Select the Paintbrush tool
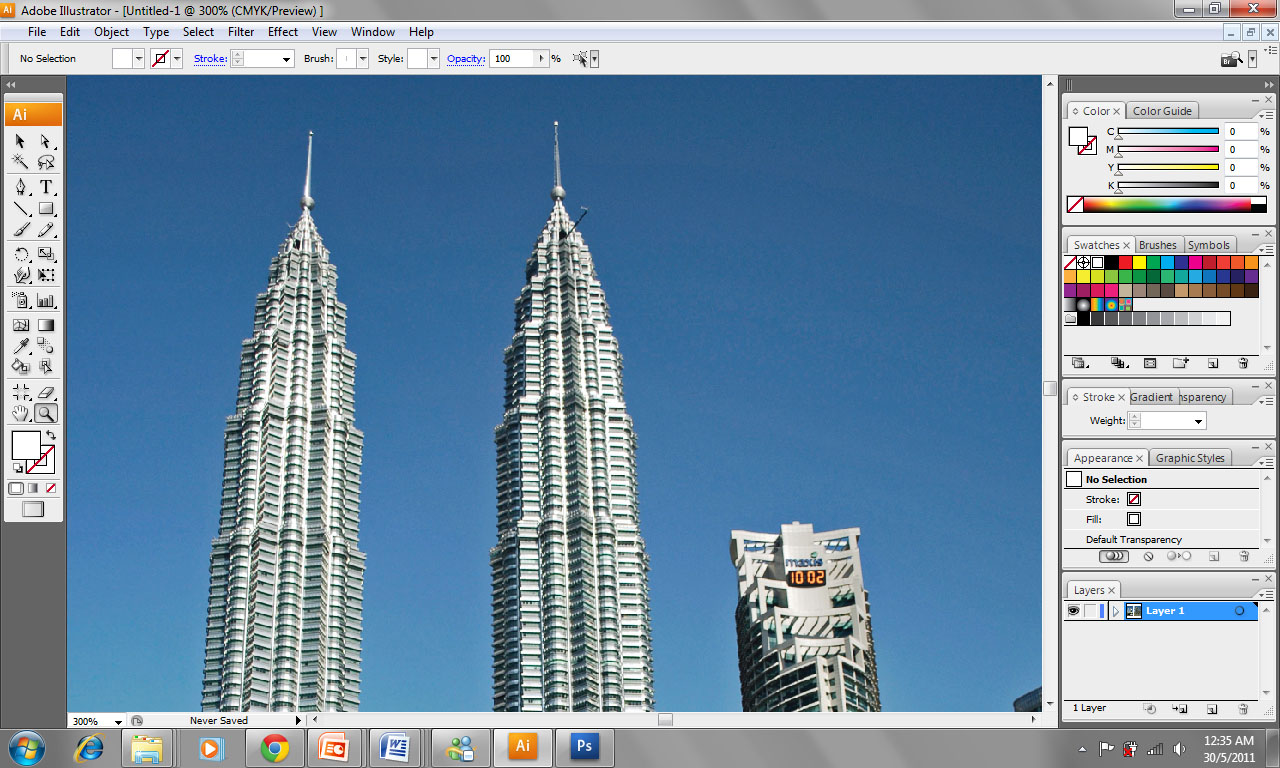The image size is (1280, 768). [21, 229]
